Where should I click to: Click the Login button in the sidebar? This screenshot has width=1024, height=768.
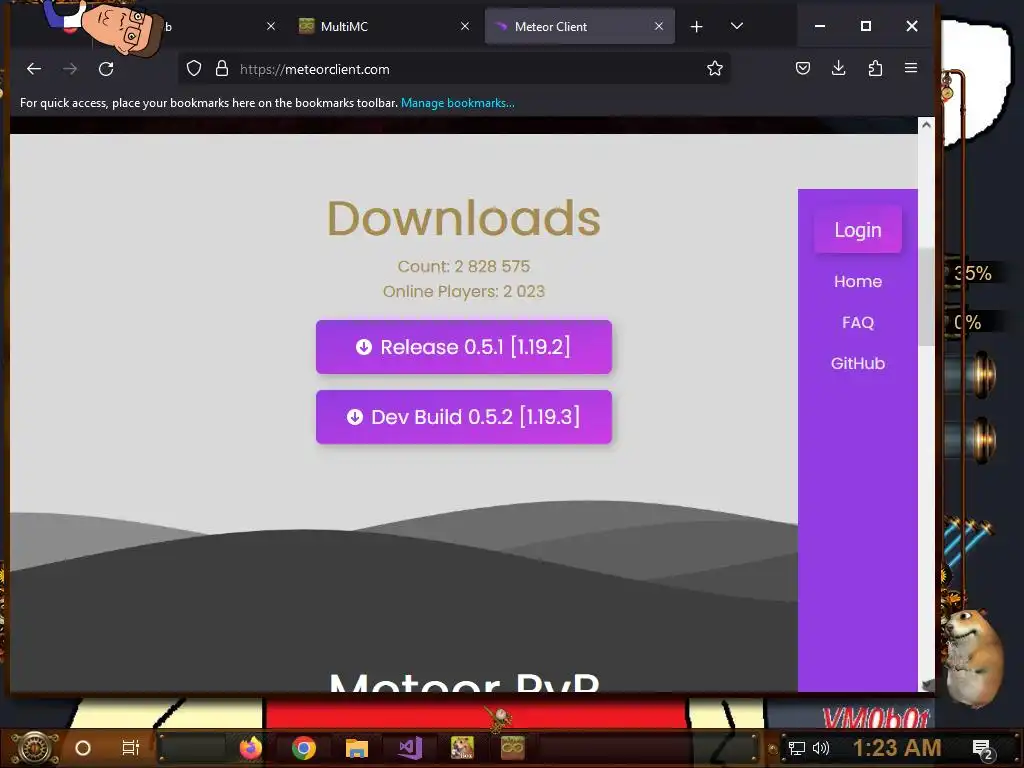857,230
